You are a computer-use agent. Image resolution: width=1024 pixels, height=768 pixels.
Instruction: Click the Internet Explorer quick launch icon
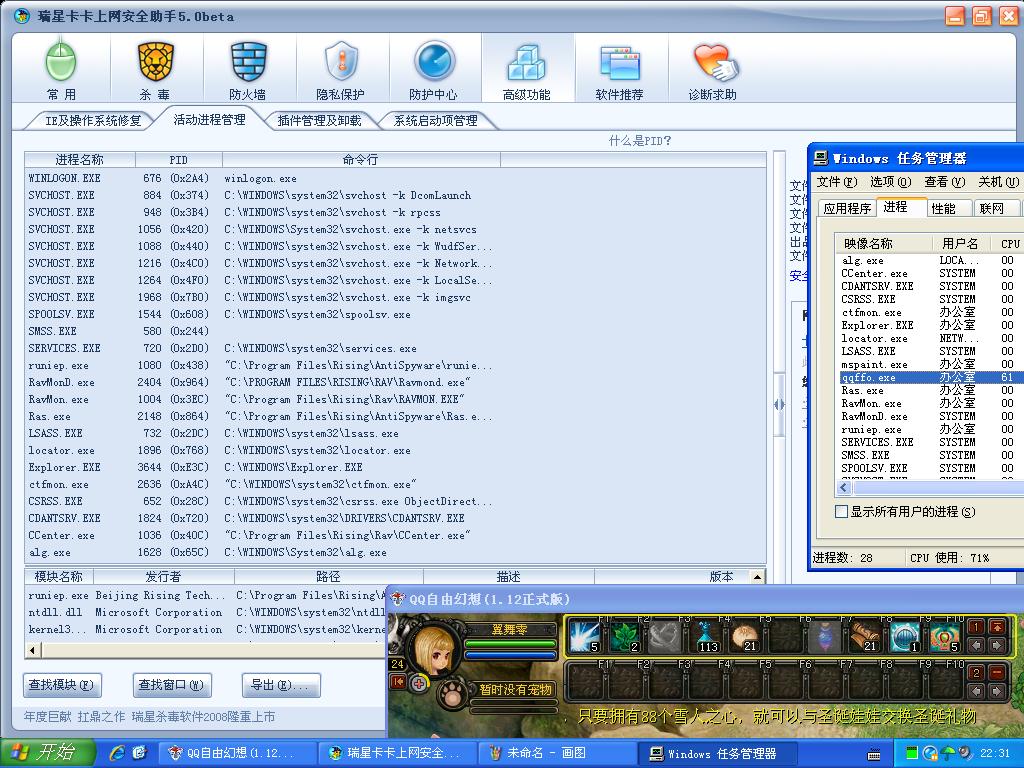[118, 753]
